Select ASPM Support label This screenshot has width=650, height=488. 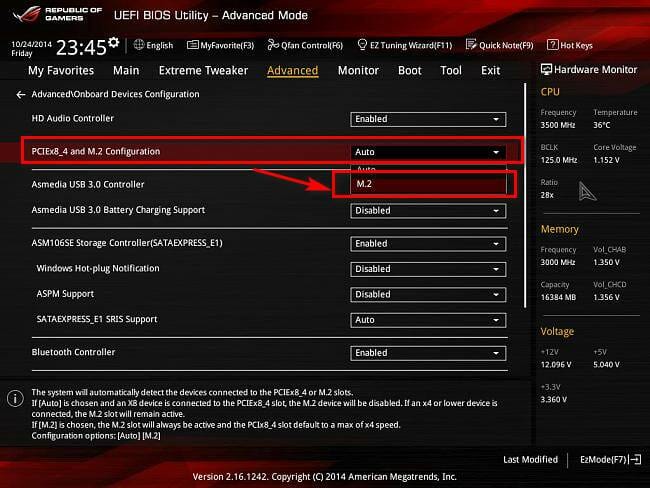(65, 294)
